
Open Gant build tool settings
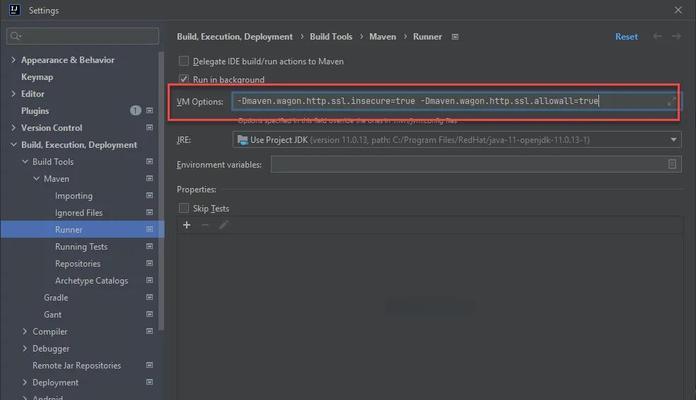[52, 314]
